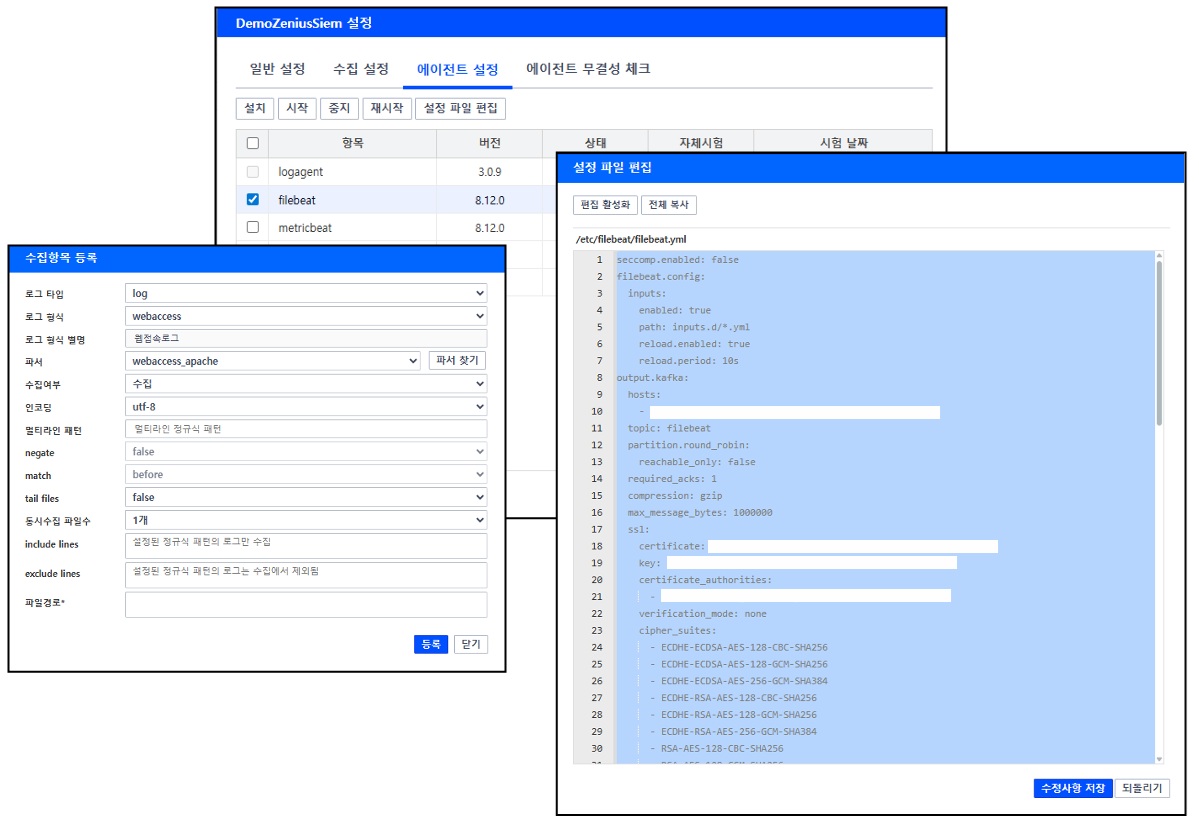
Task: Click the blue 등록 button
Action: tap(430, 645)
